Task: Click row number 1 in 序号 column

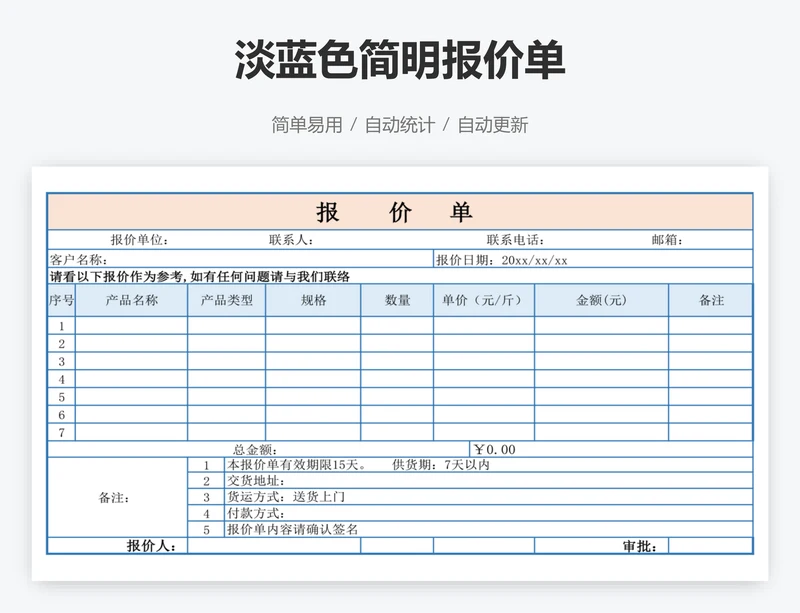Action: (61, 326)
